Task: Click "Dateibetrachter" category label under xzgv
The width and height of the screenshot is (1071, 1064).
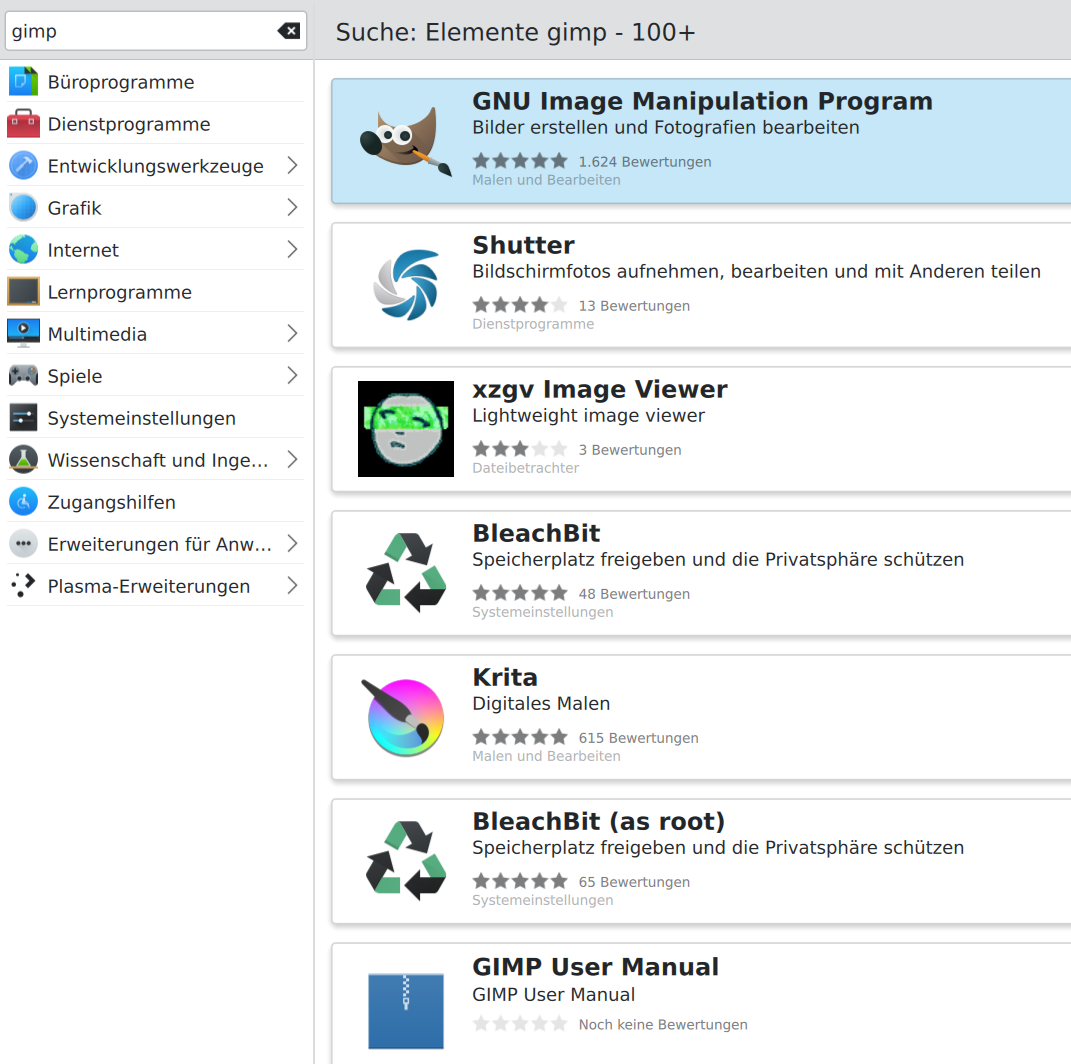Action: pyautogui.click(x=525, y=468)
